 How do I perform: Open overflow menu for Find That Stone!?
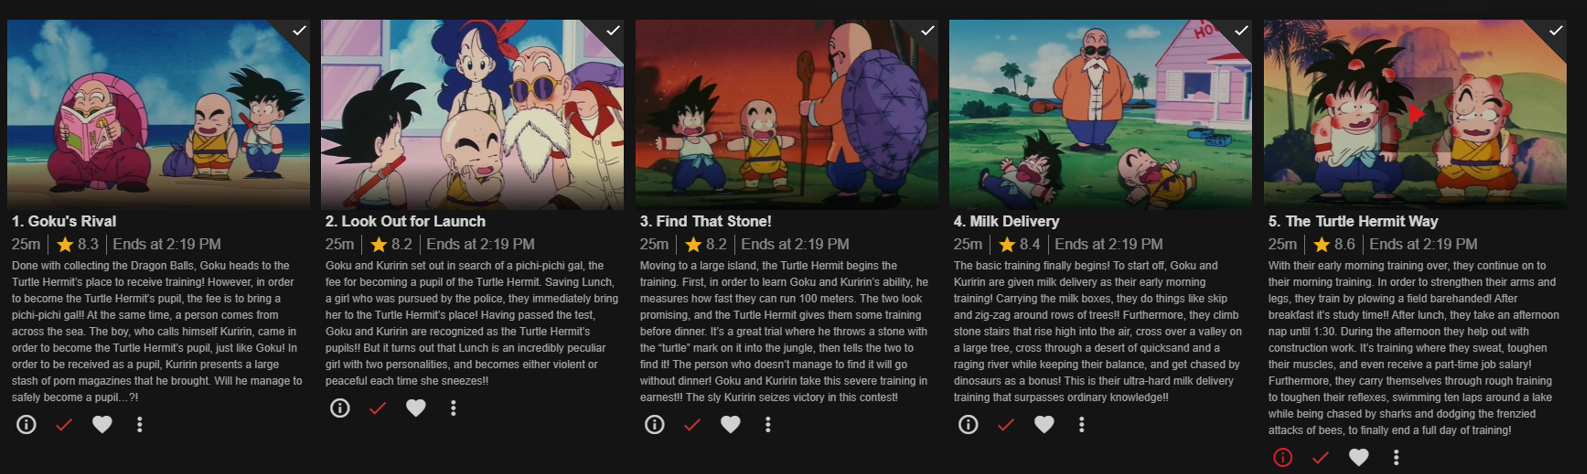click(767, 425)
